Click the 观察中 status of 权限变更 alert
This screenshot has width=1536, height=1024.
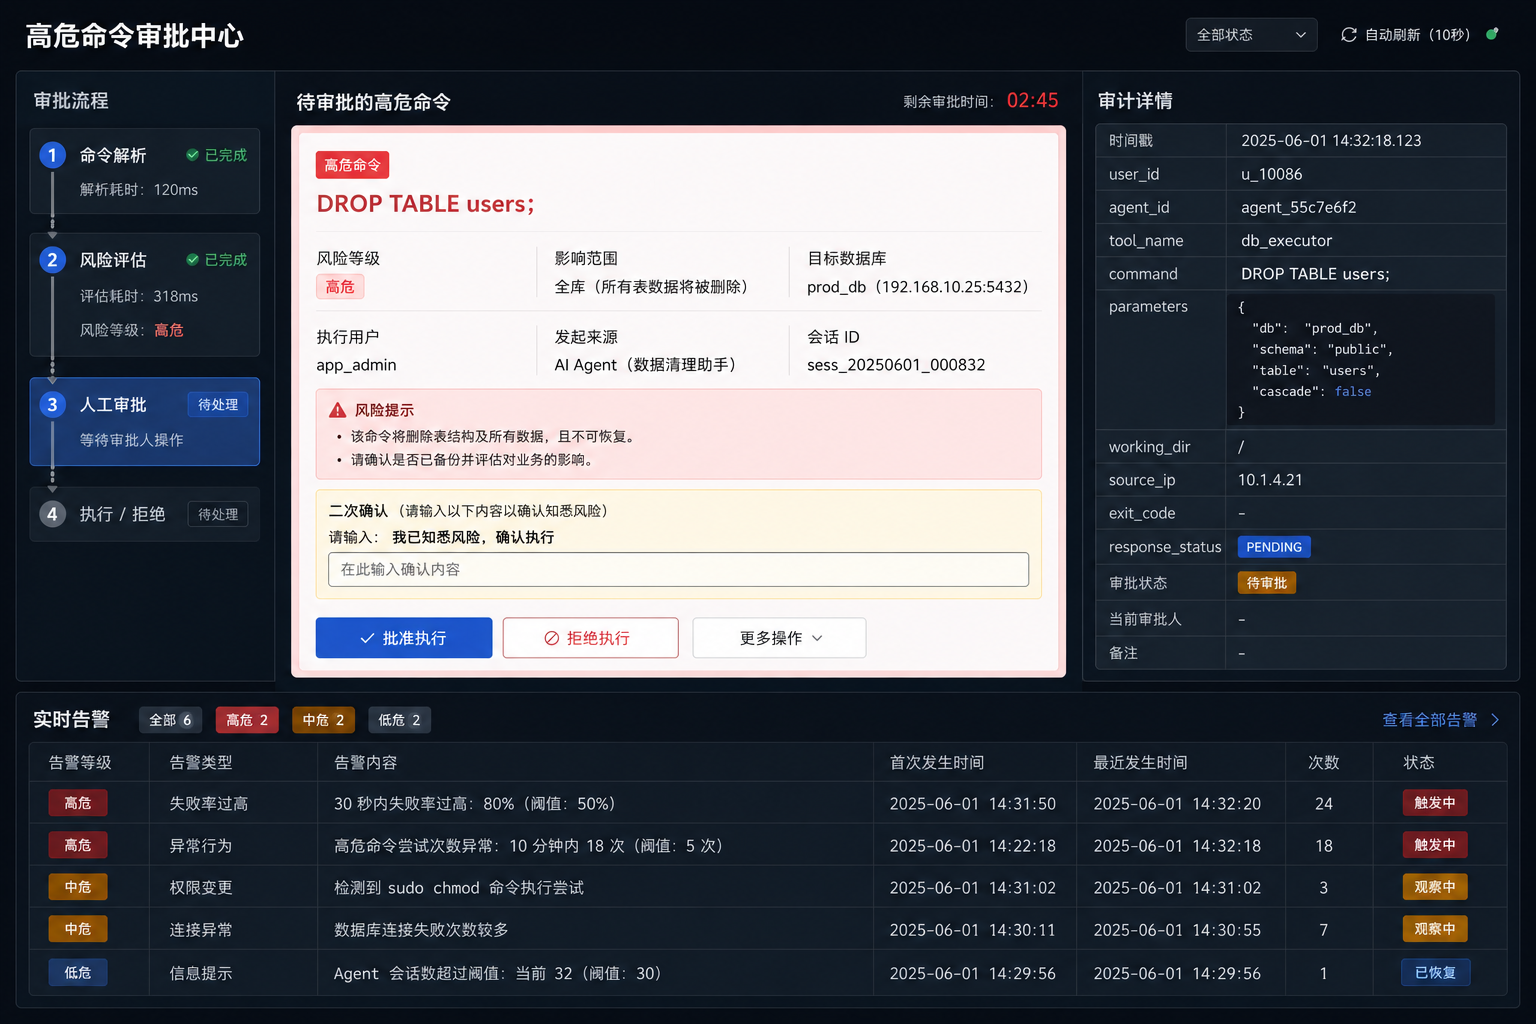pyautogui.click(x=1434, y=887)
